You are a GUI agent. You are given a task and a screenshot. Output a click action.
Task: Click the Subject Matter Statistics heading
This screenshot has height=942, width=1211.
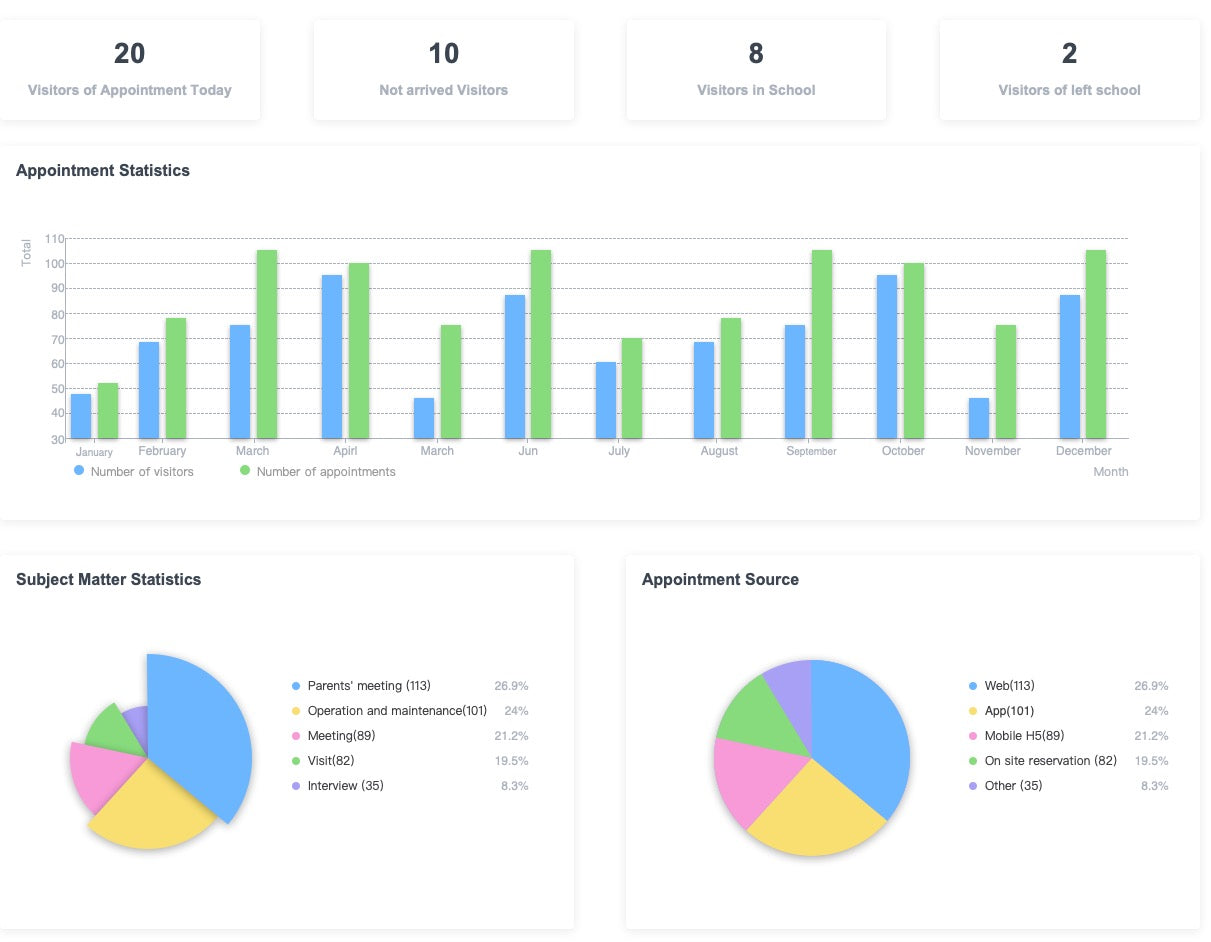[108, 580]
